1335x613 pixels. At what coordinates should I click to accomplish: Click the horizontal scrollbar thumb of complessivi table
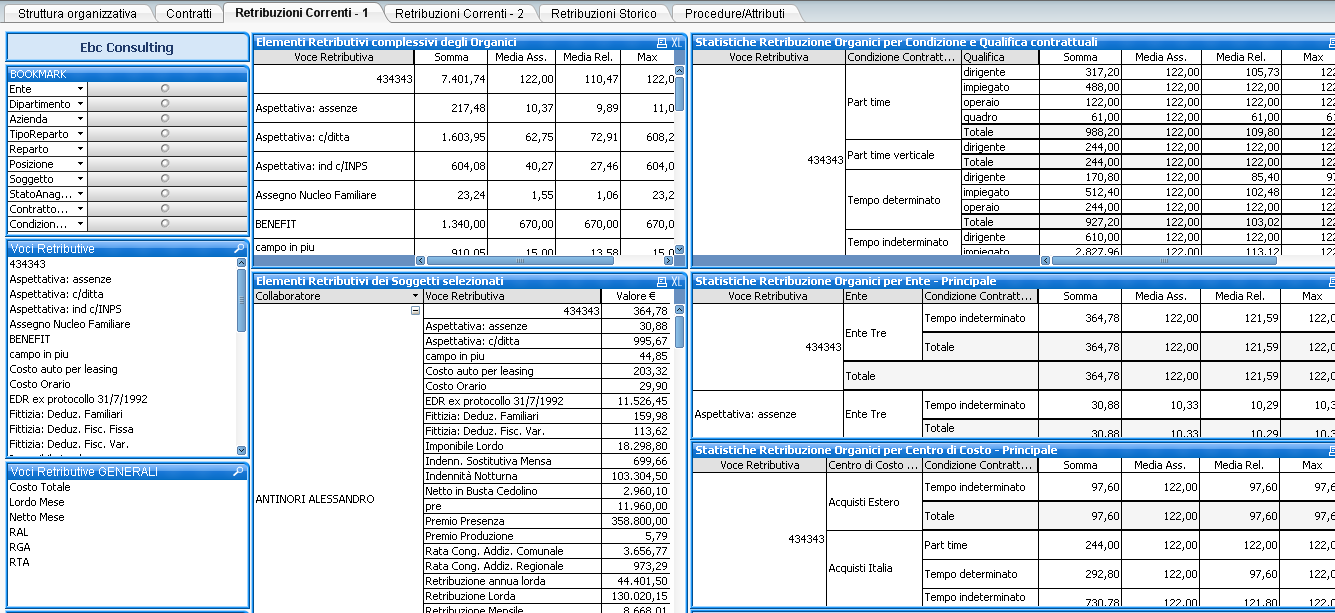coord(518,260)
